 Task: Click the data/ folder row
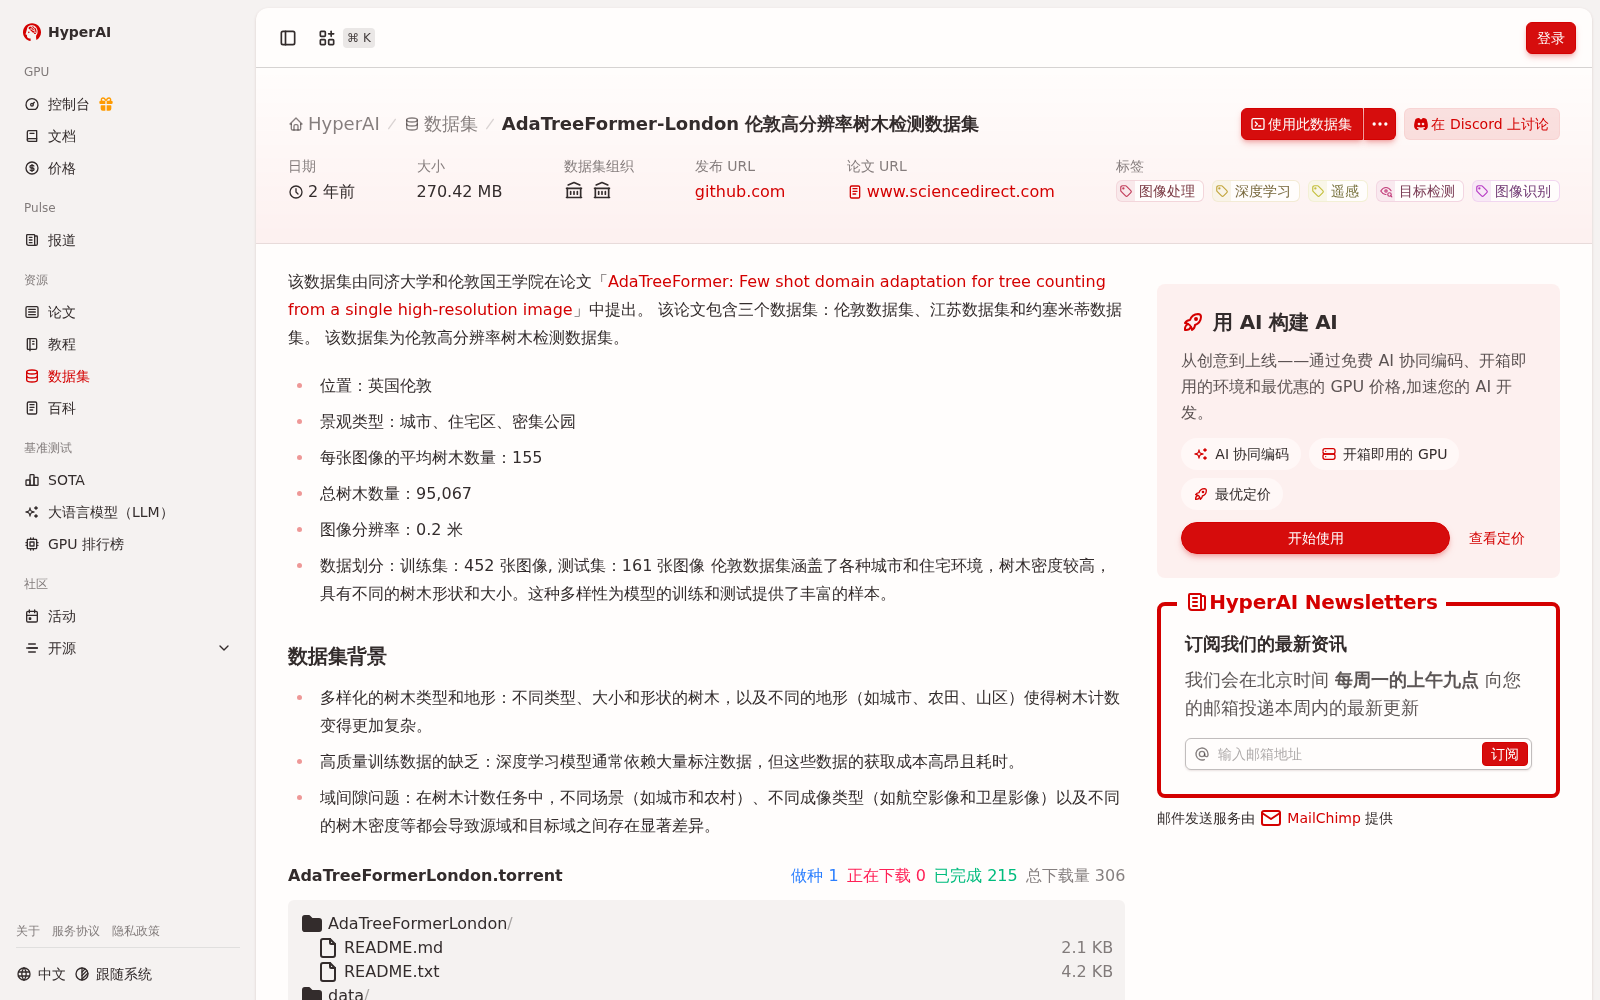[706, 994]
